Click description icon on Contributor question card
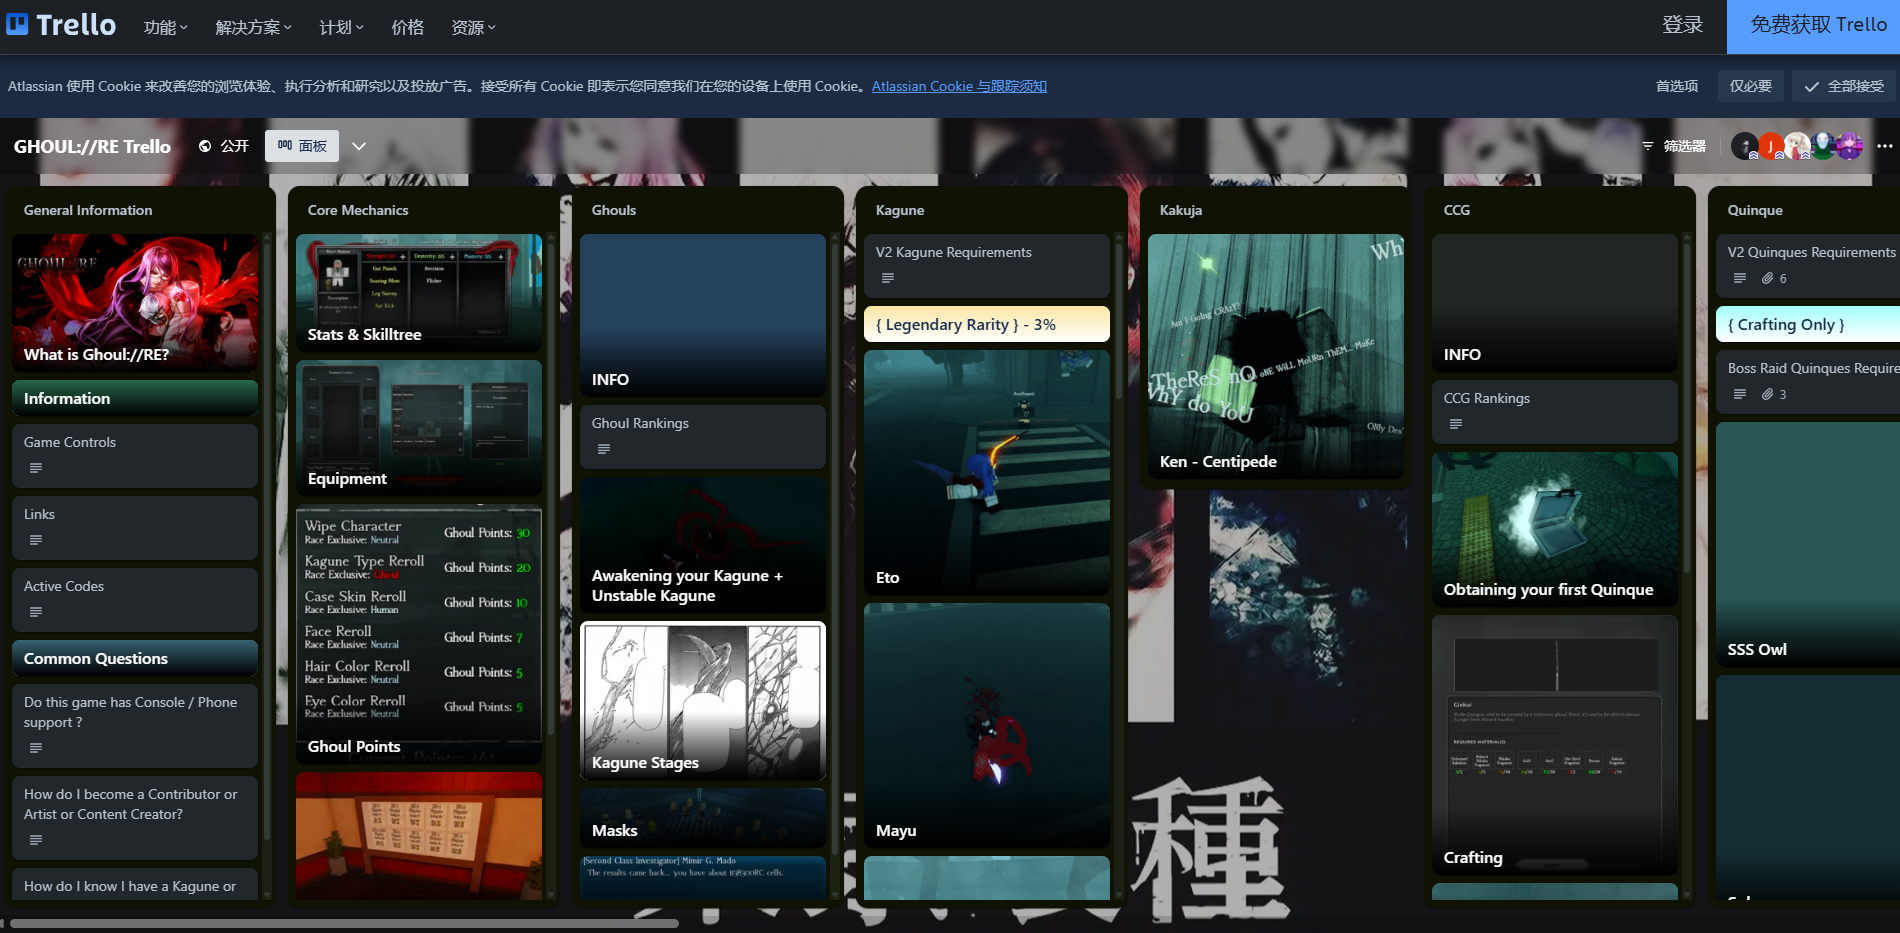1900x933 pixels. [x=36, y=840]
